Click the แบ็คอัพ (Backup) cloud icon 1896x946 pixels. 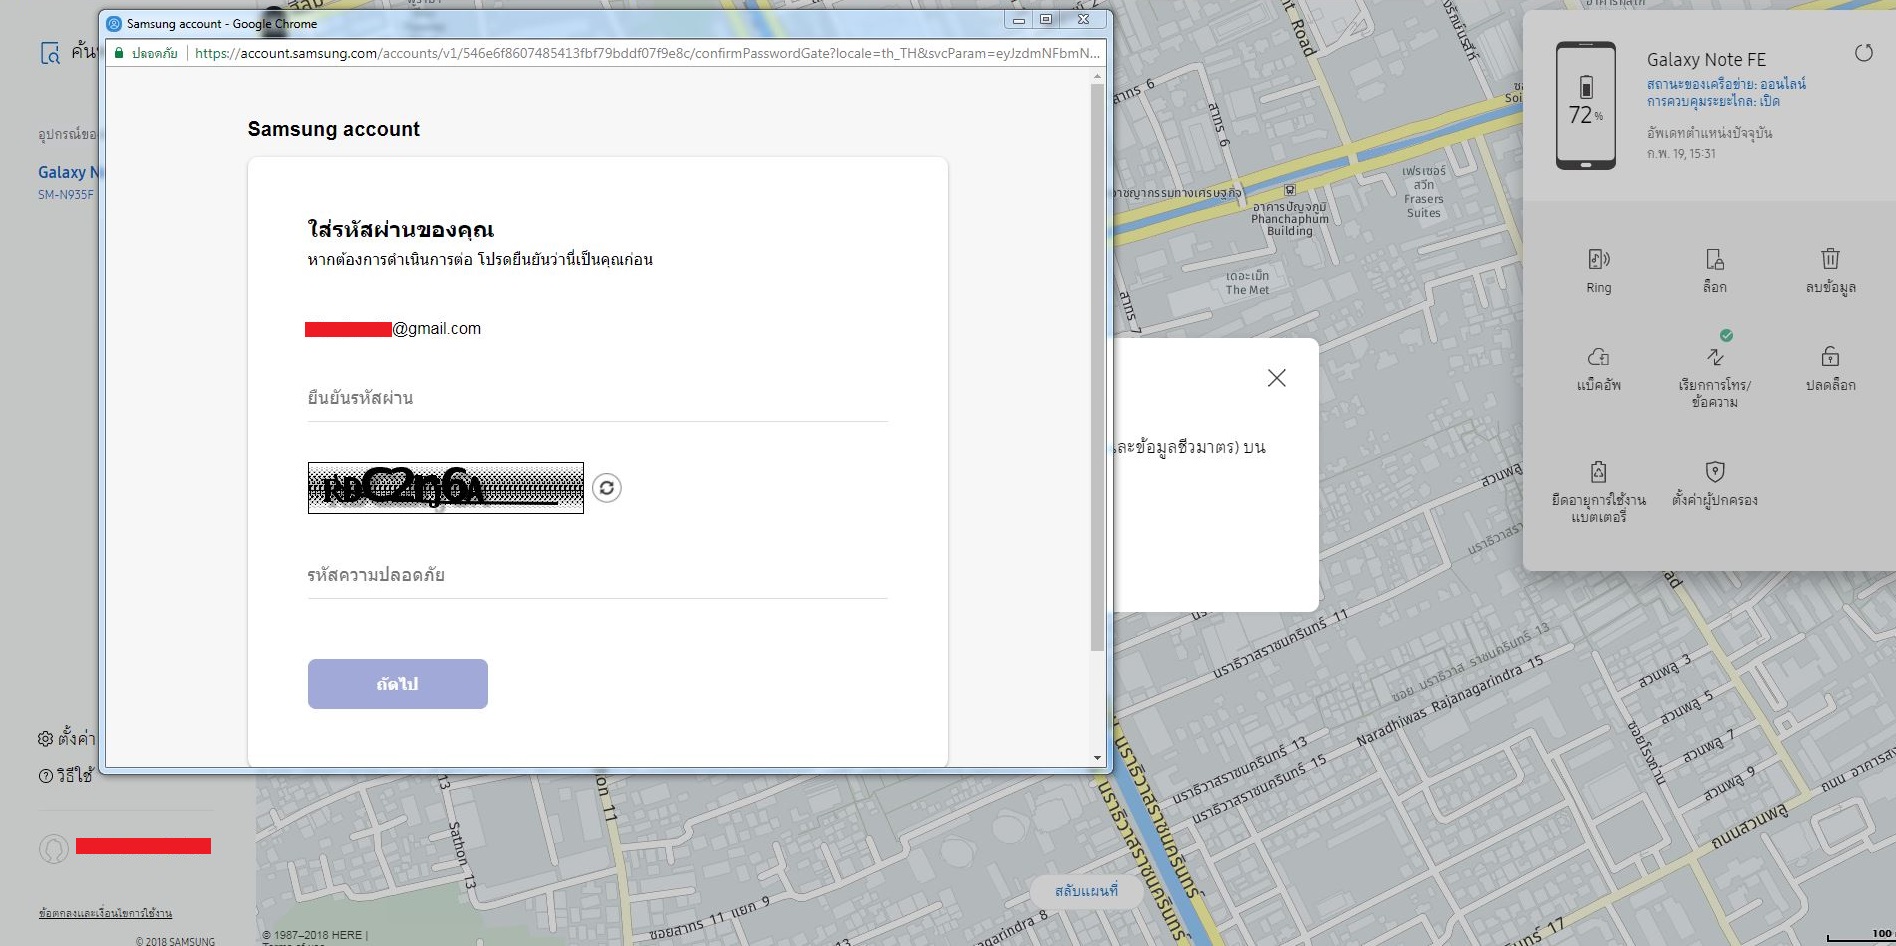(1598, 357)
